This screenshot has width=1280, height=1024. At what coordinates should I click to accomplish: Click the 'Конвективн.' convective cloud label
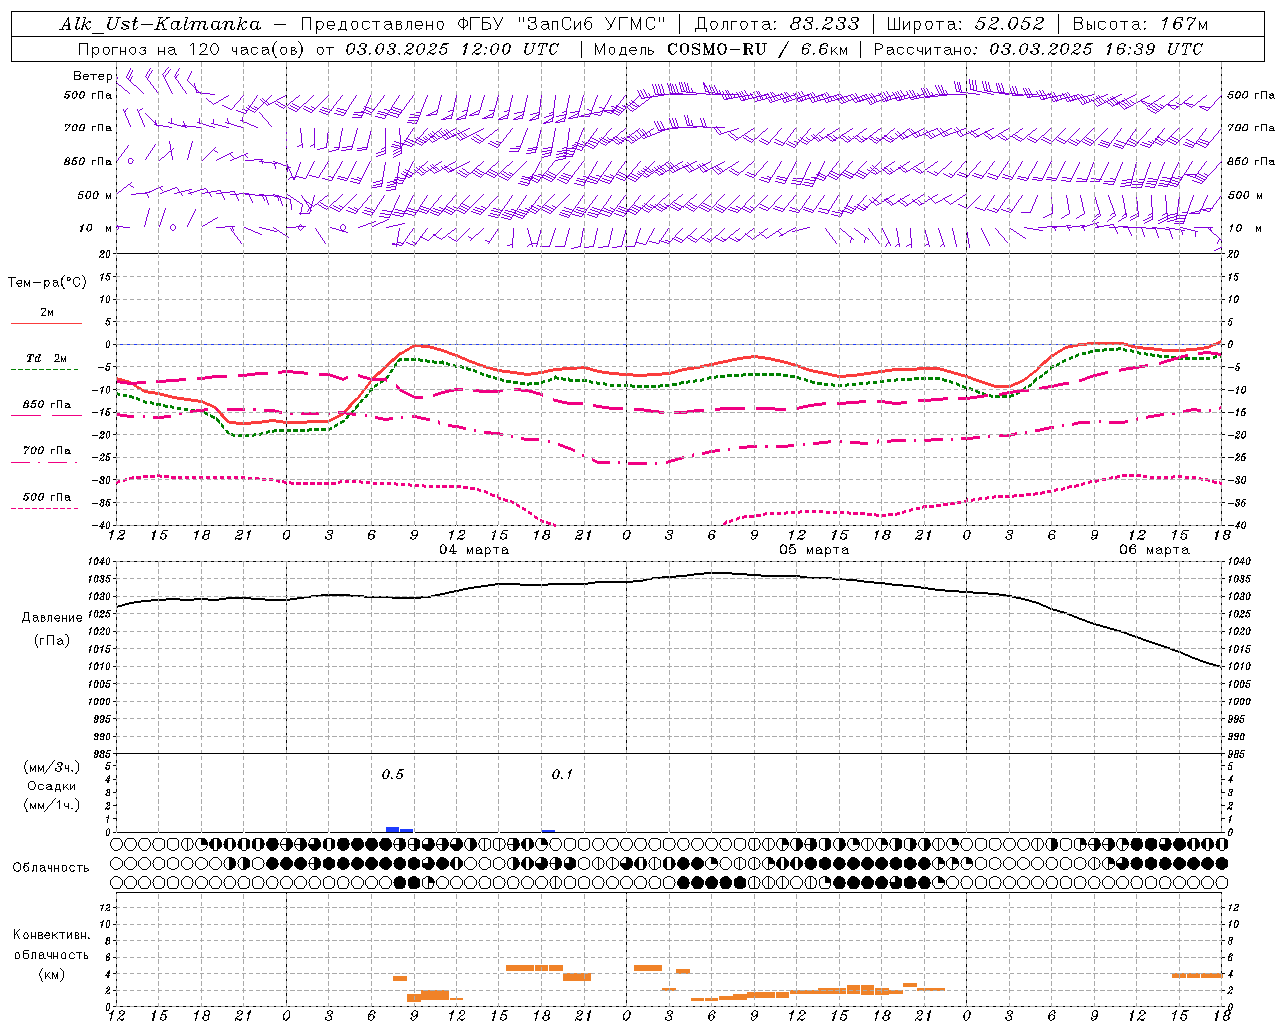pos(52,935)
